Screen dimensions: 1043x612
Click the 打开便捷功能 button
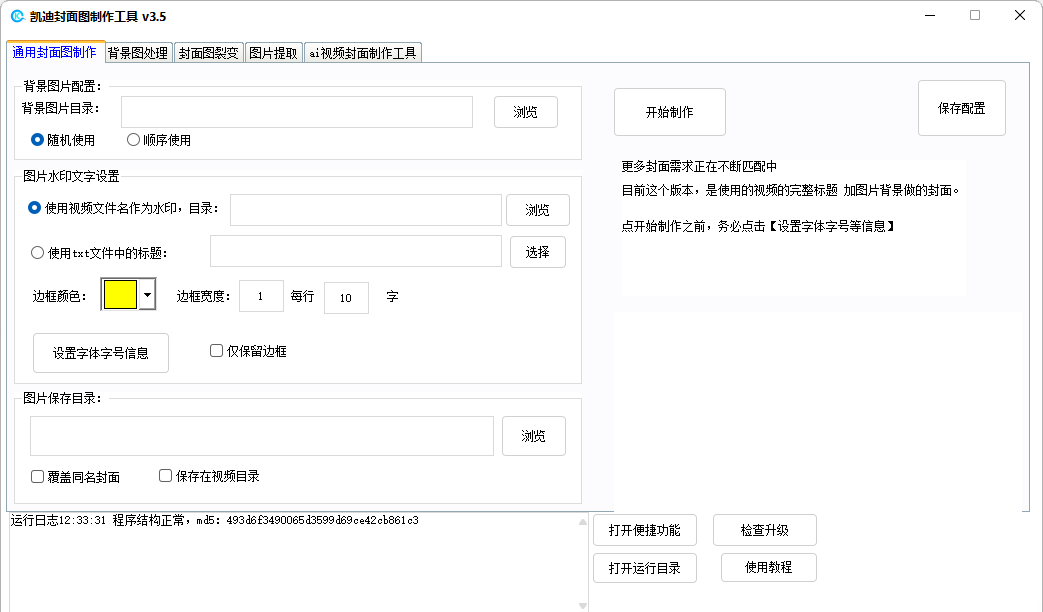[x=645, y=530]
